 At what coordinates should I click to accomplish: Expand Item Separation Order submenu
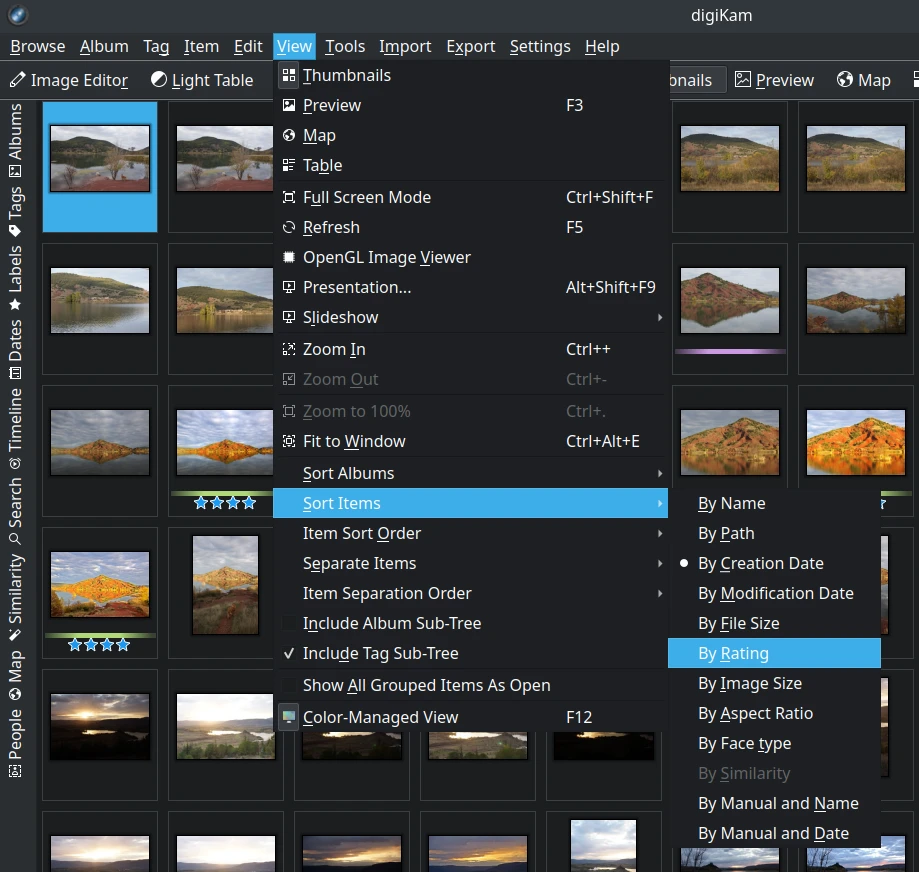click(470, 593)
